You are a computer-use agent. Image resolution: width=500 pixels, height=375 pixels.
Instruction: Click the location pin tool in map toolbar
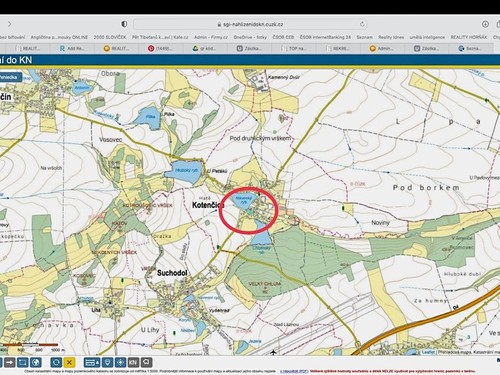[x=107, y=362]
